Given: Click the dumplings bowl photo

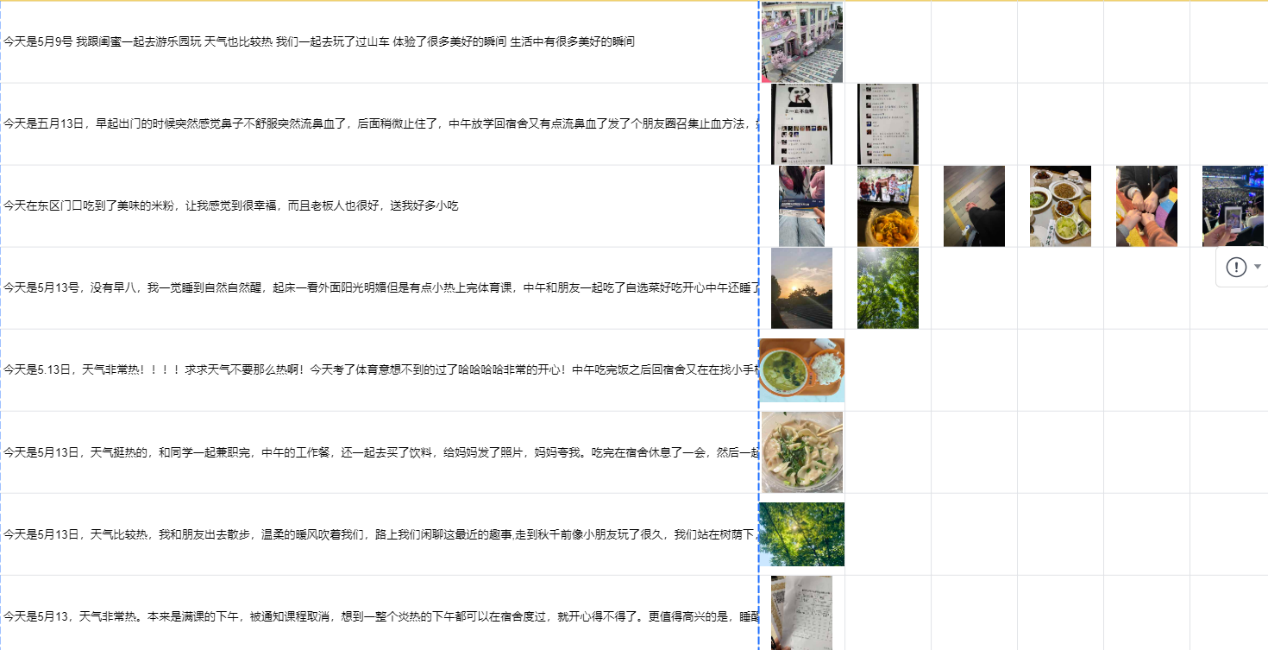Looking at the screenshot, I should click(x=801, y=452).
